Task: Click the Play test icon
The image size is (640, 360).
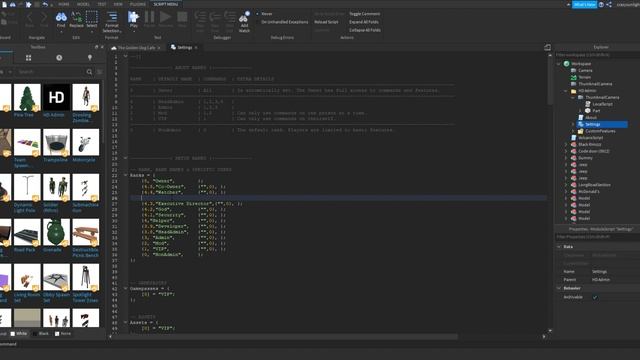Action: pyautogui.click(x=133, y=17)
